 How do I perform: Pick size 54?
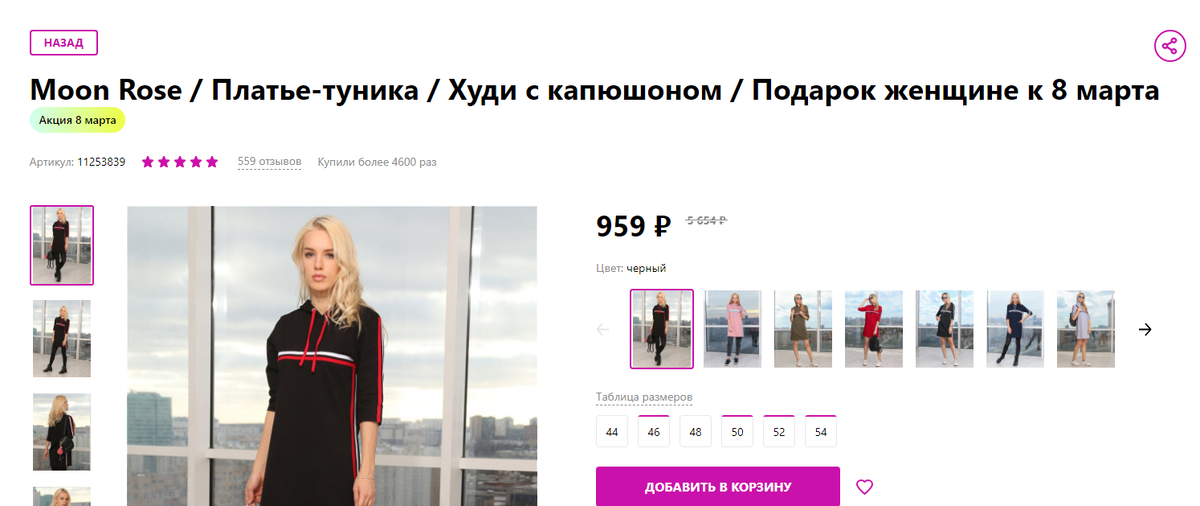point(821,431)
